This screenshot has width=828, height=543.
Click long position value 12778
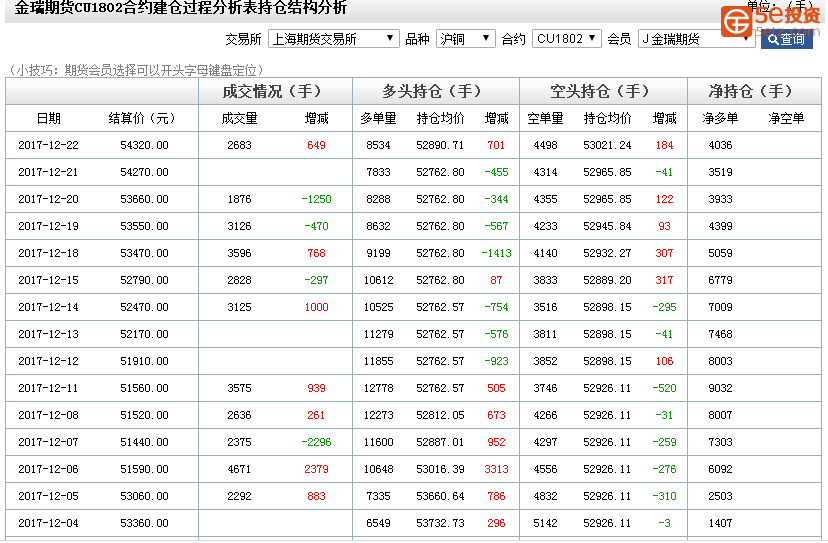(x=378, y=388)
